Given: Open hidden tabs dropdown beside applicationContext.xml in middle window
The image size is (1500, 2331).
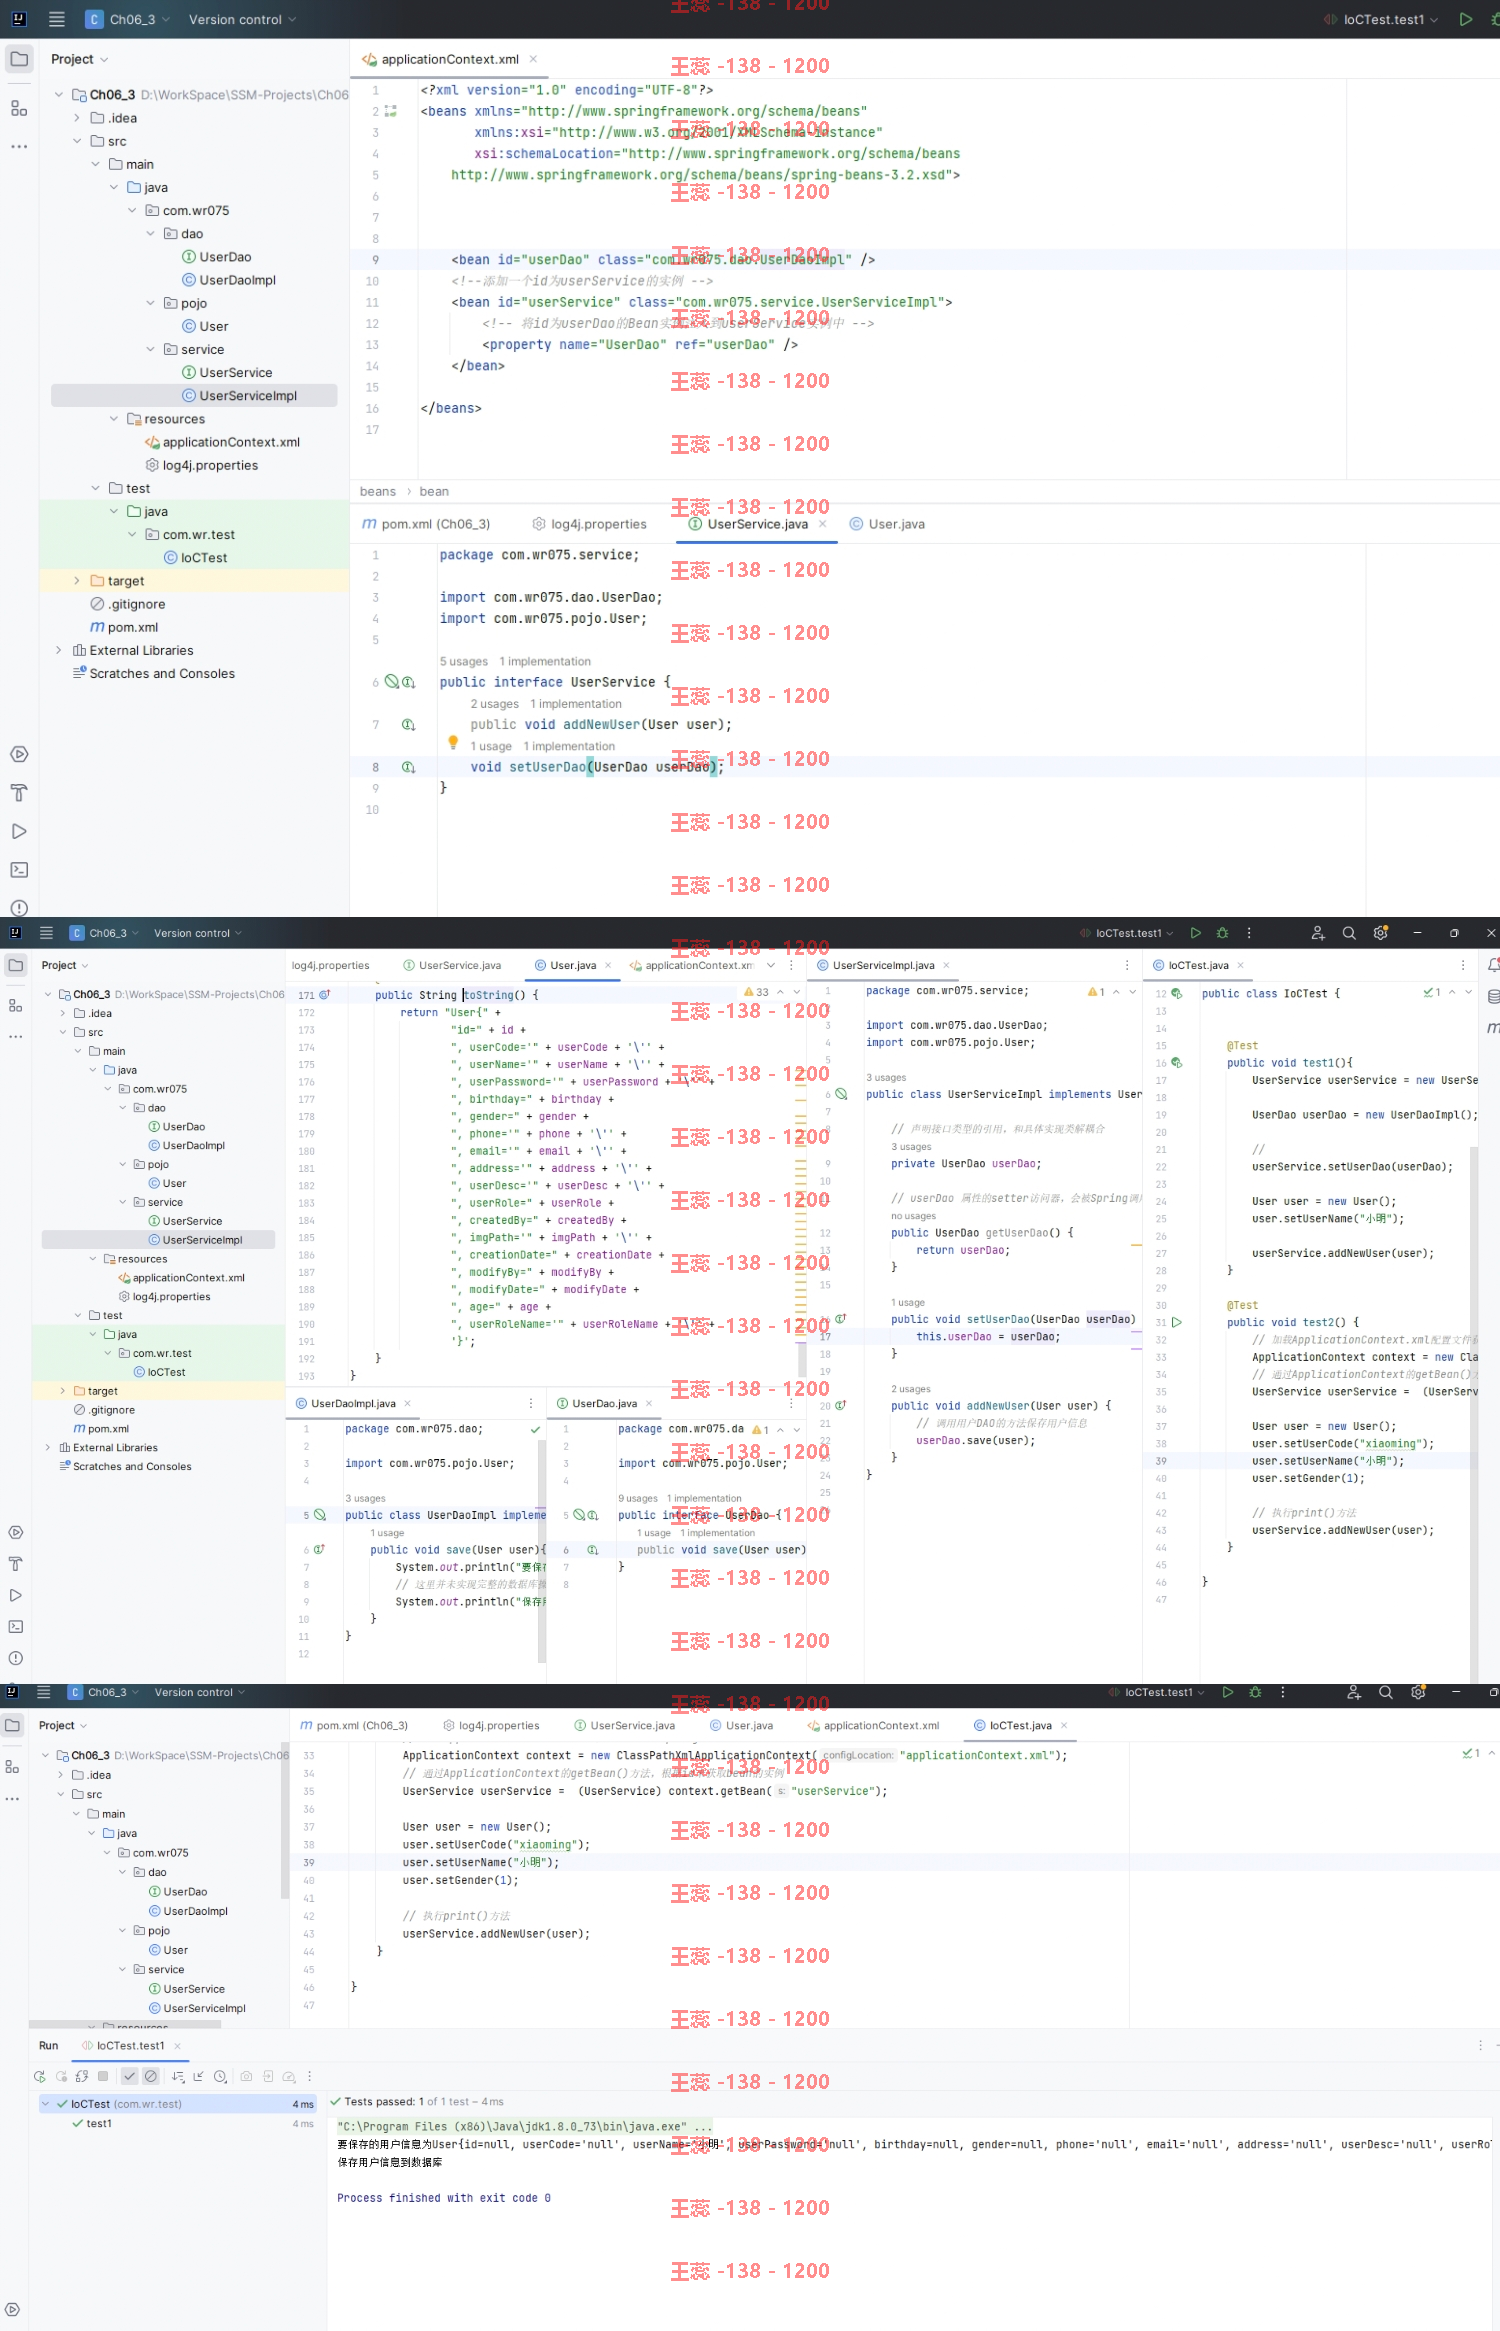Looking at the screenshot, I should click(771, 965).
